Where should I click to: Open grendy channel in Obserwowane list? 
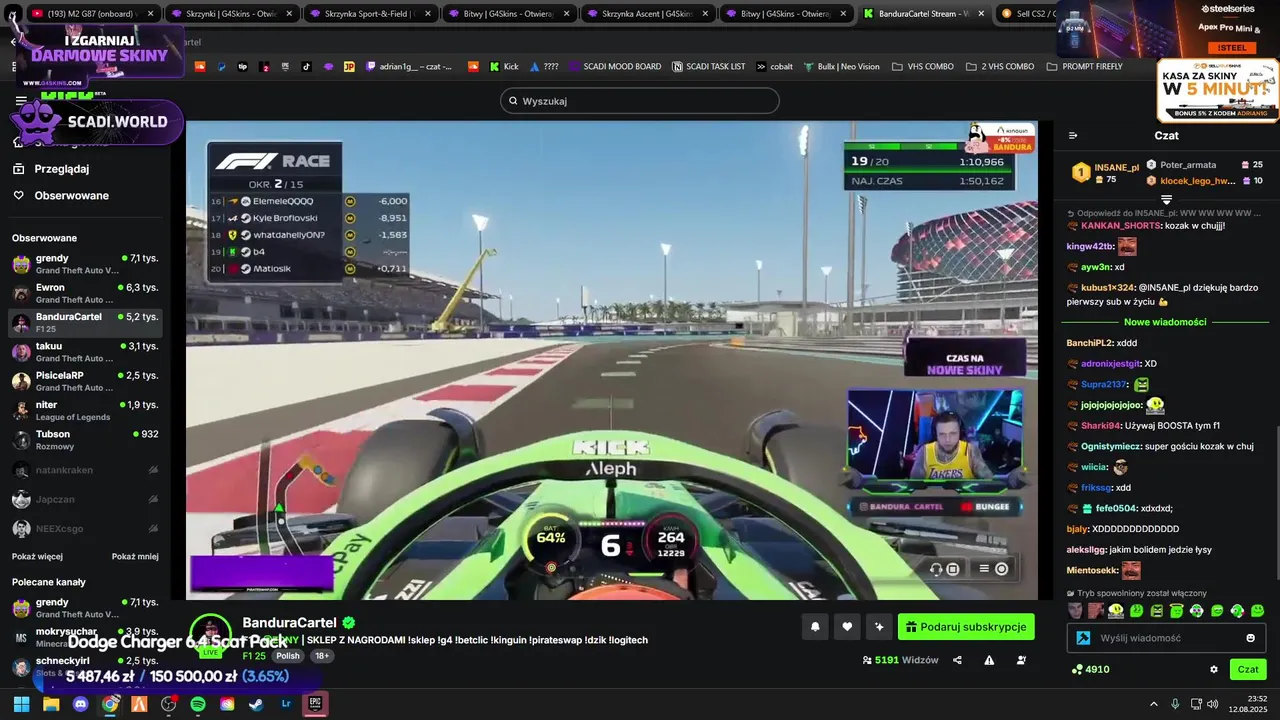(85, 264)
